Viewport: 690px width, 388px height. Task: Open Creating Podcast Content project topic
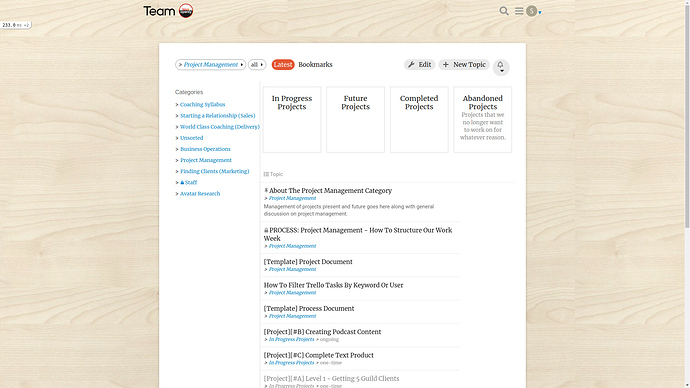(322, 332)
